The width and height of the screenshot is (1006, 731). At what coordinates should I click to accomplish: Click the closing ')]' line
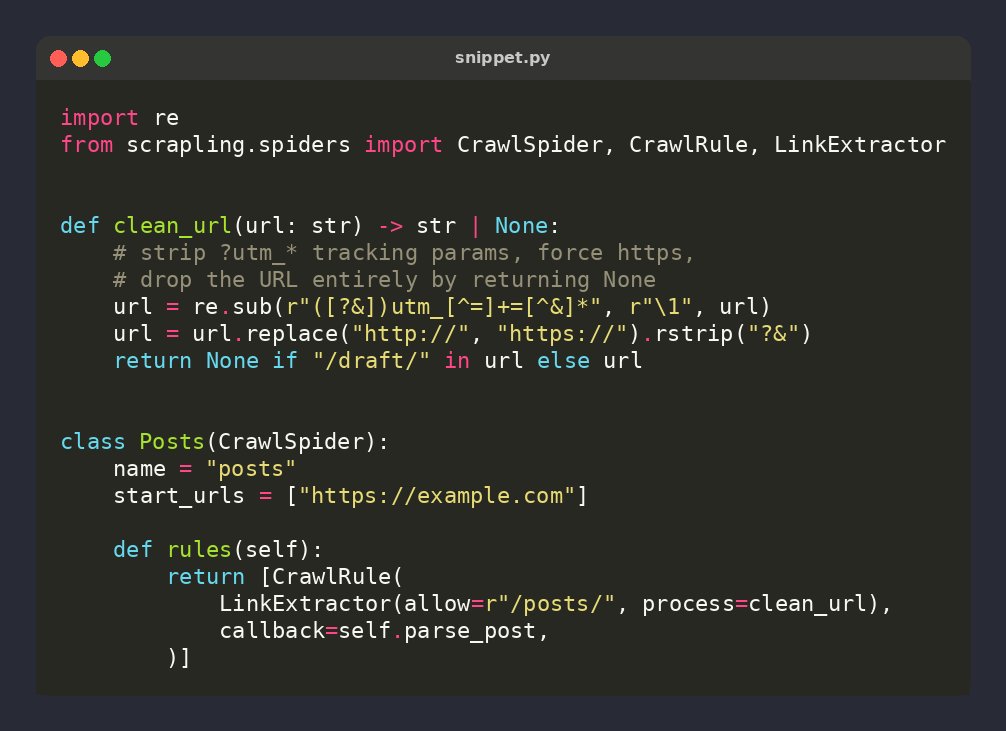click(x=179, y=658)
